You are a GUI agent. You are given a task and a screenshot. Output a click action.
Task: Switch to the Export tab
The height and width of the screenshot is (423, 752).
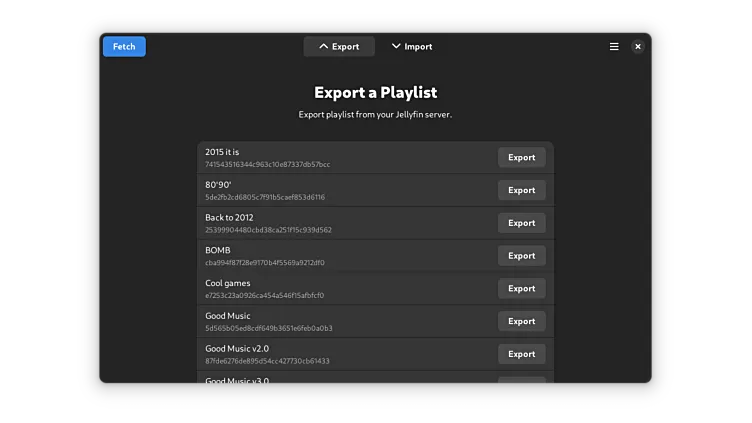click(x=339, y=46)
